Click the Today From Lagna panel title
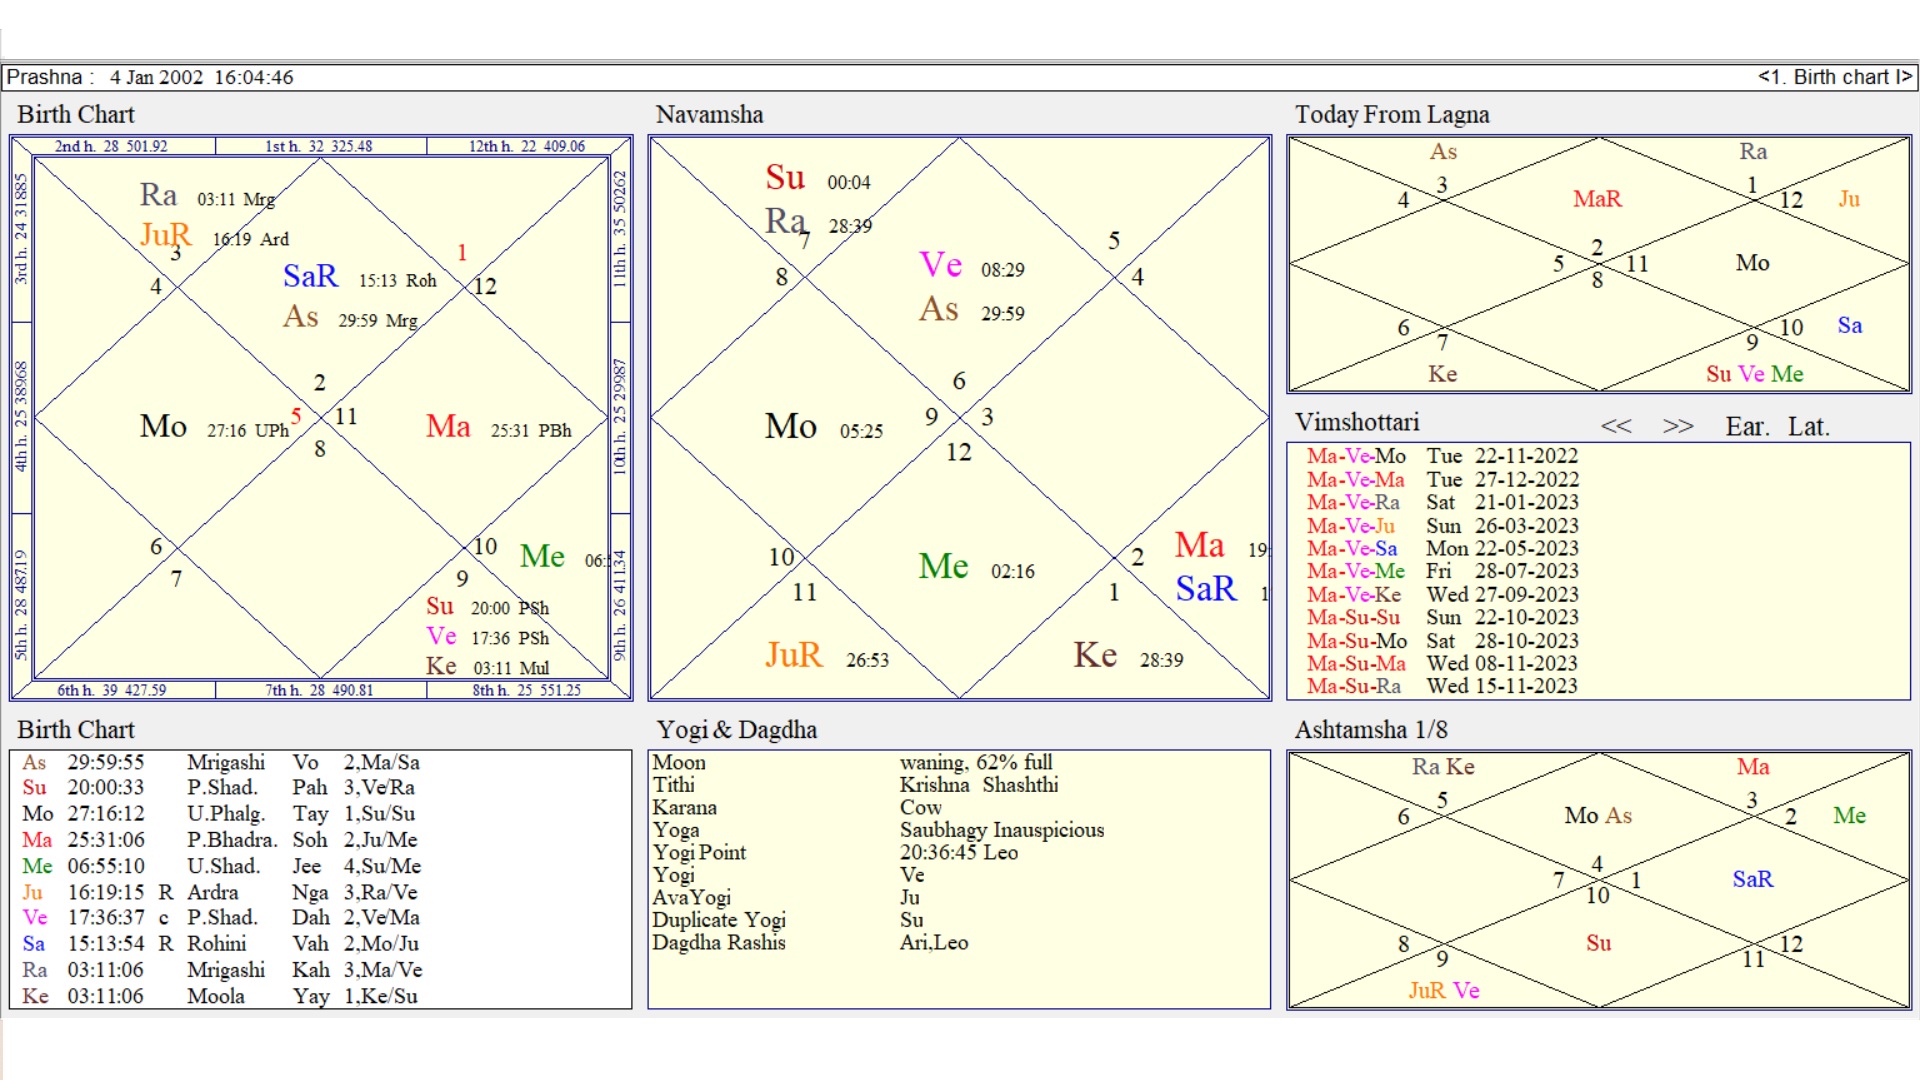Screen dimensions: 1920x1080 pyautogui.click(x=1392, y=115)
